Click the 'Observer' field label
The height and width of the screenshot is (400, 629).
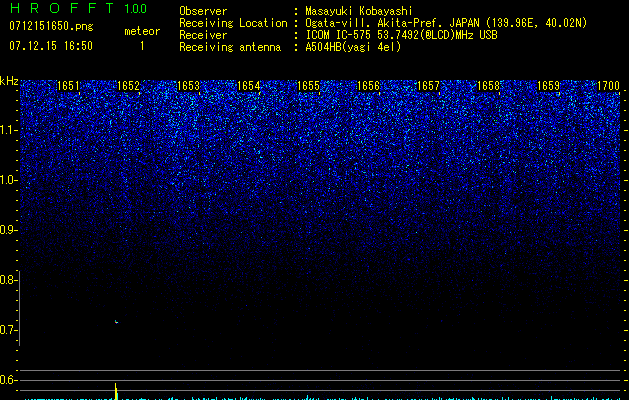tap(203, 11)
